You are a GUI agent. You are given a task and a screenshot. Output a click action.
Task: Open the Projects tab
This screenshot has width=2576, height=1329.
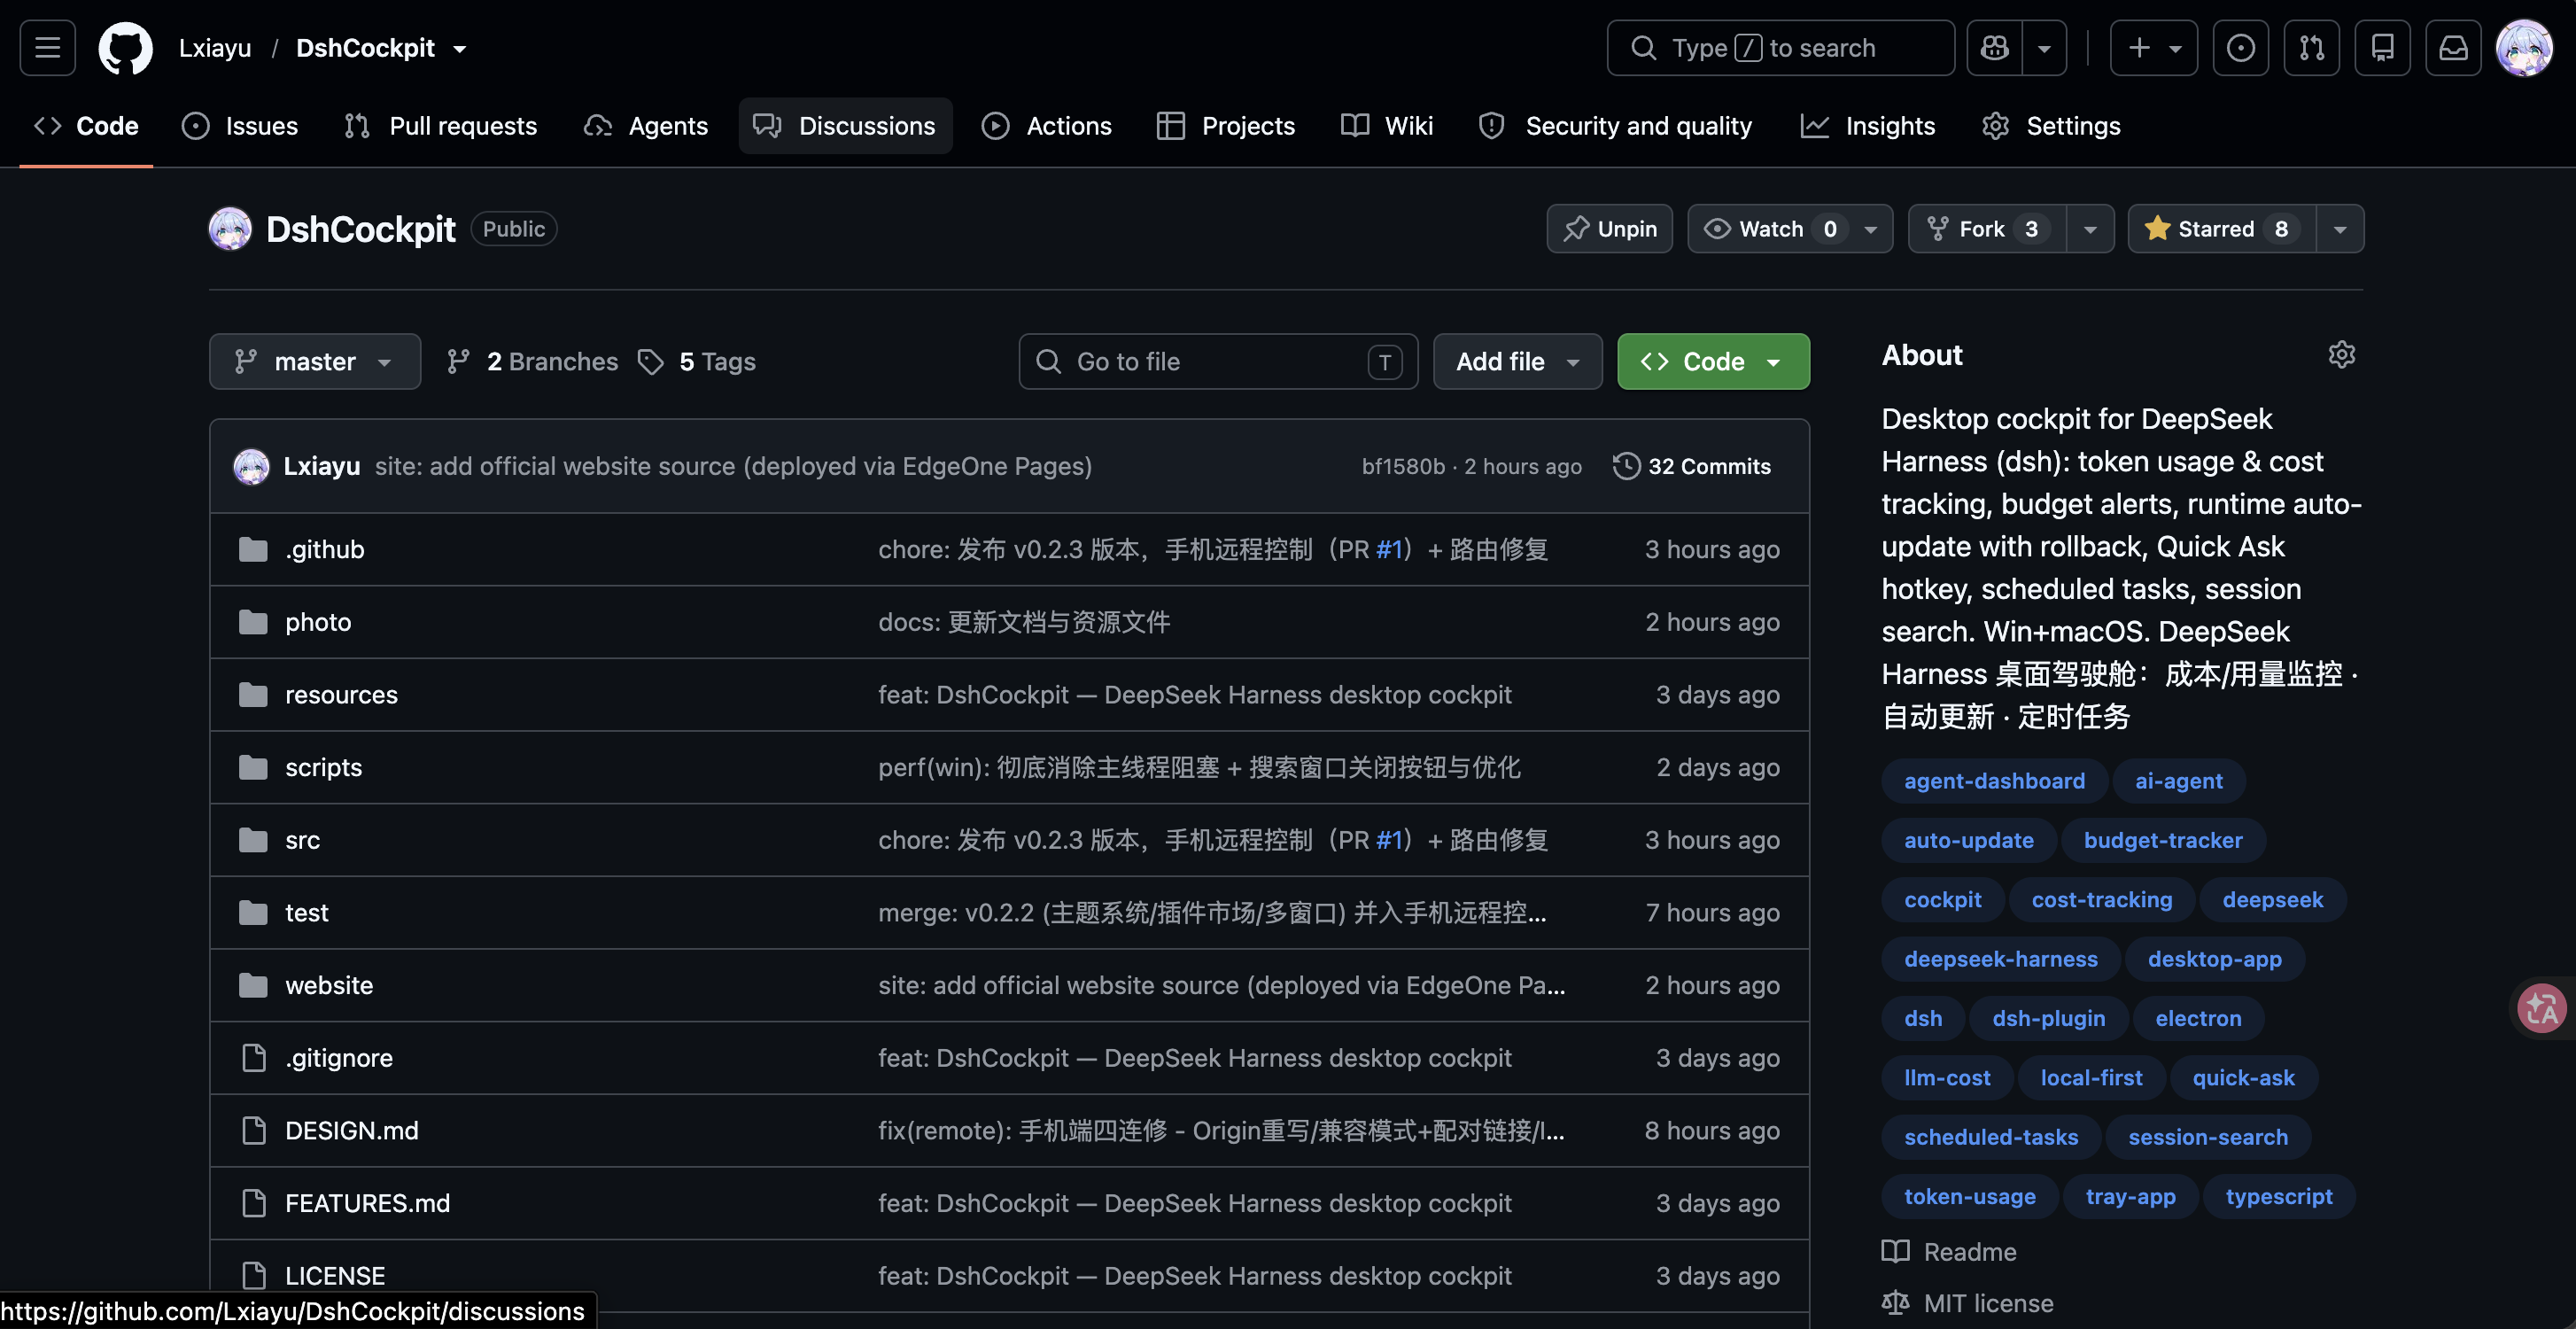tap(1225, 126)
